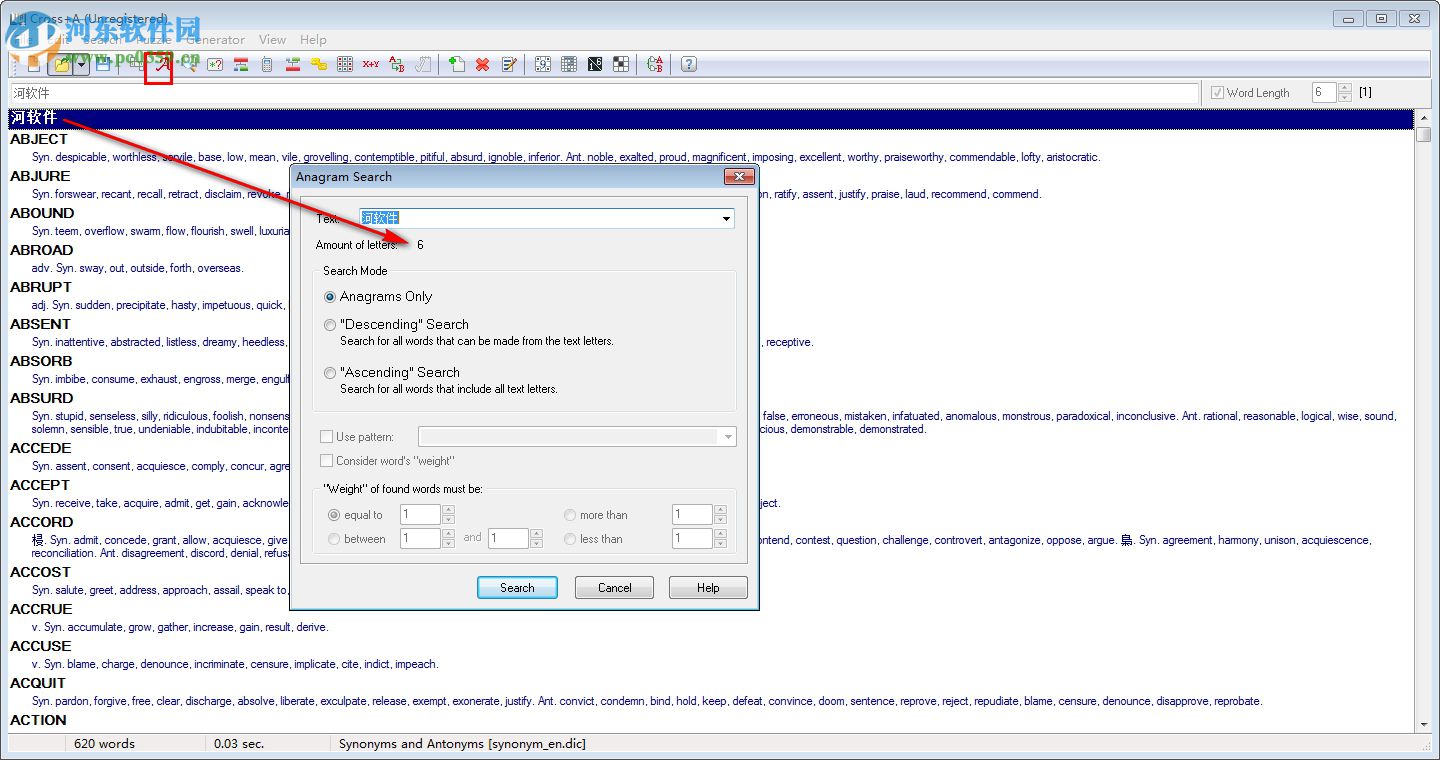The height and width of the screenshot is (760, 1440).
Task: Select the ABJECT word entry
Action: coord(39,139)
